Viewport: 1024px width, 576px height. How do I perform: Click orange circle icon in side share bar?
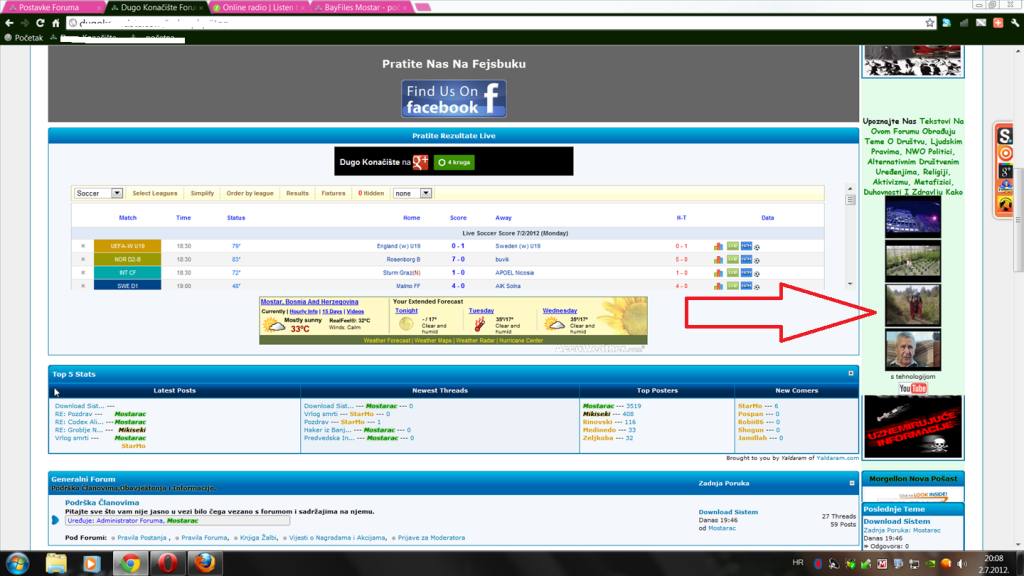(x=1005, y=153)
